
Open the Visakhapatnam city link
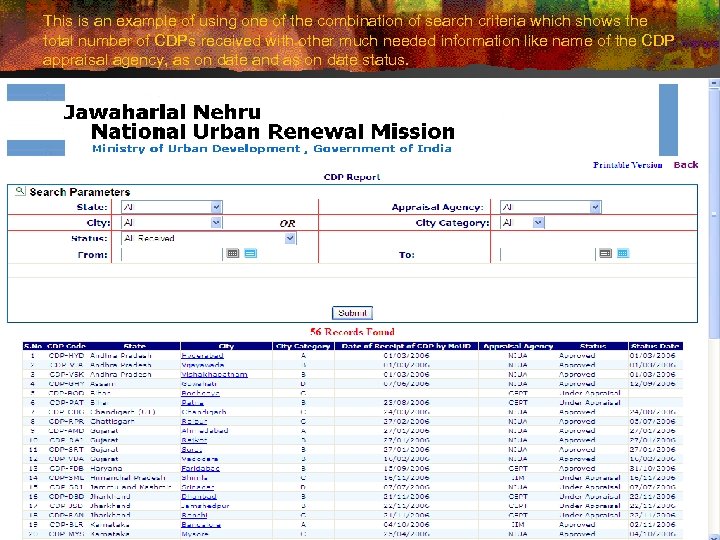coord(214,375)
